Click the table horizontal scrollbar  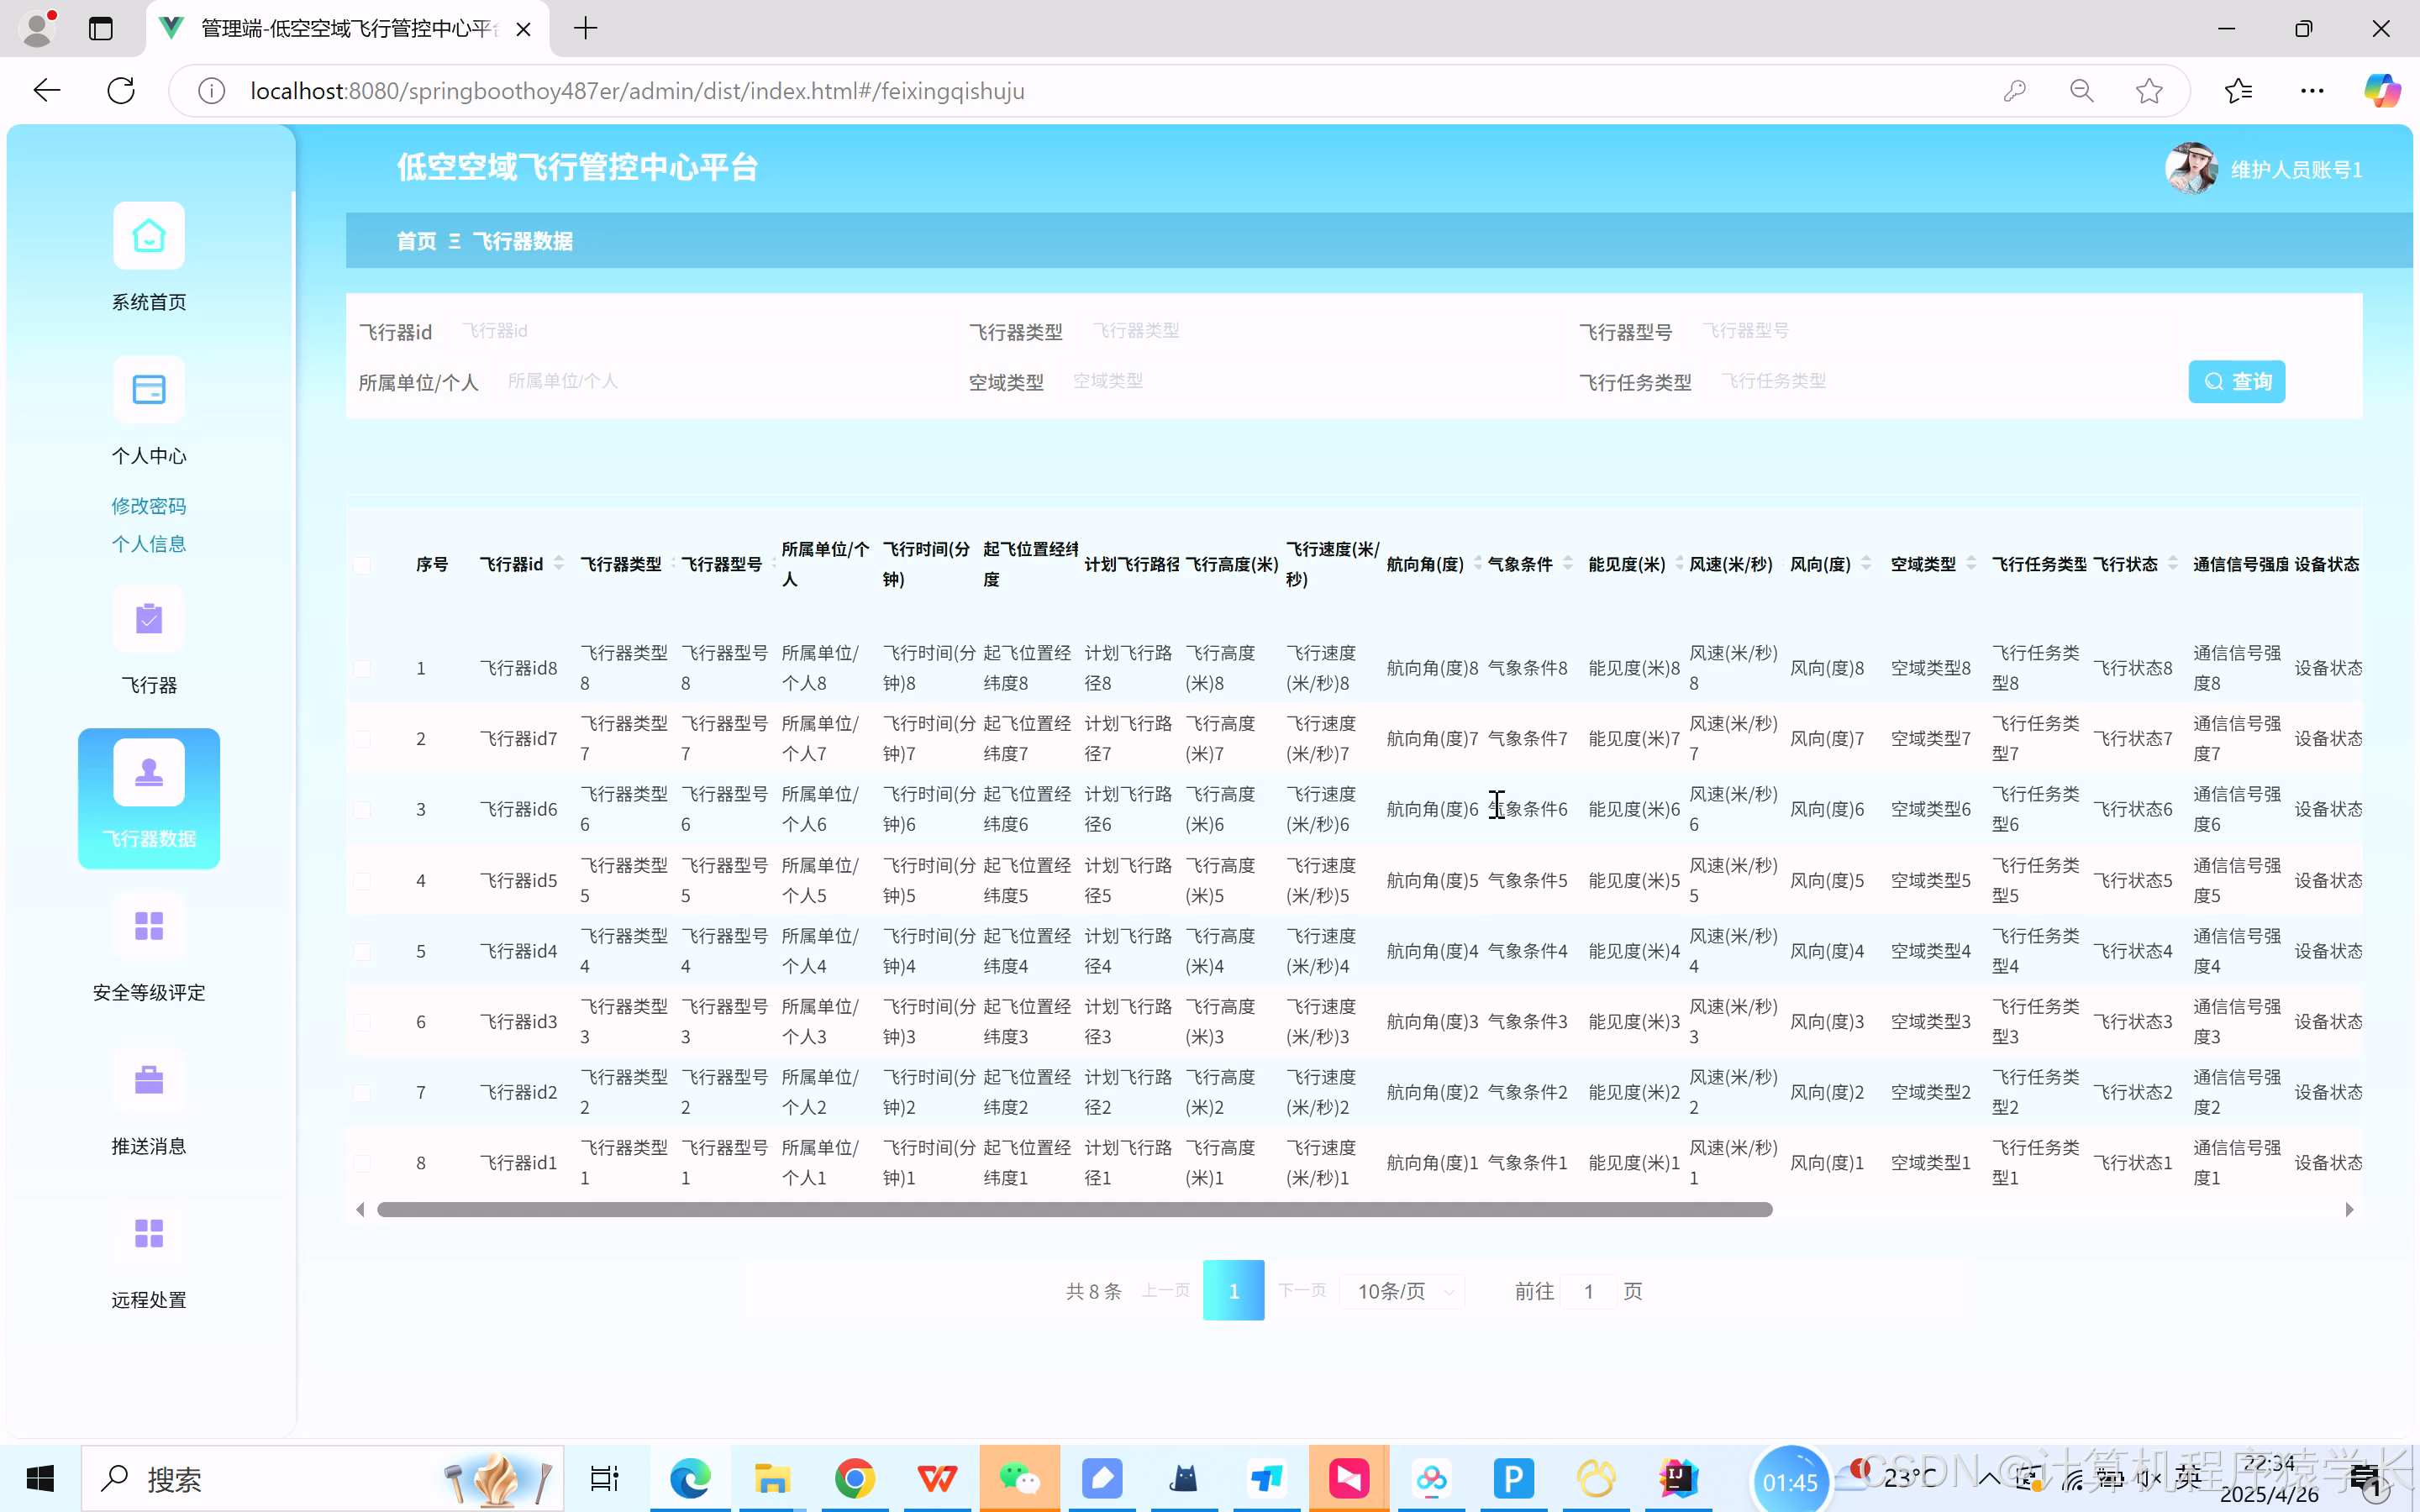pos(1074,1210)
